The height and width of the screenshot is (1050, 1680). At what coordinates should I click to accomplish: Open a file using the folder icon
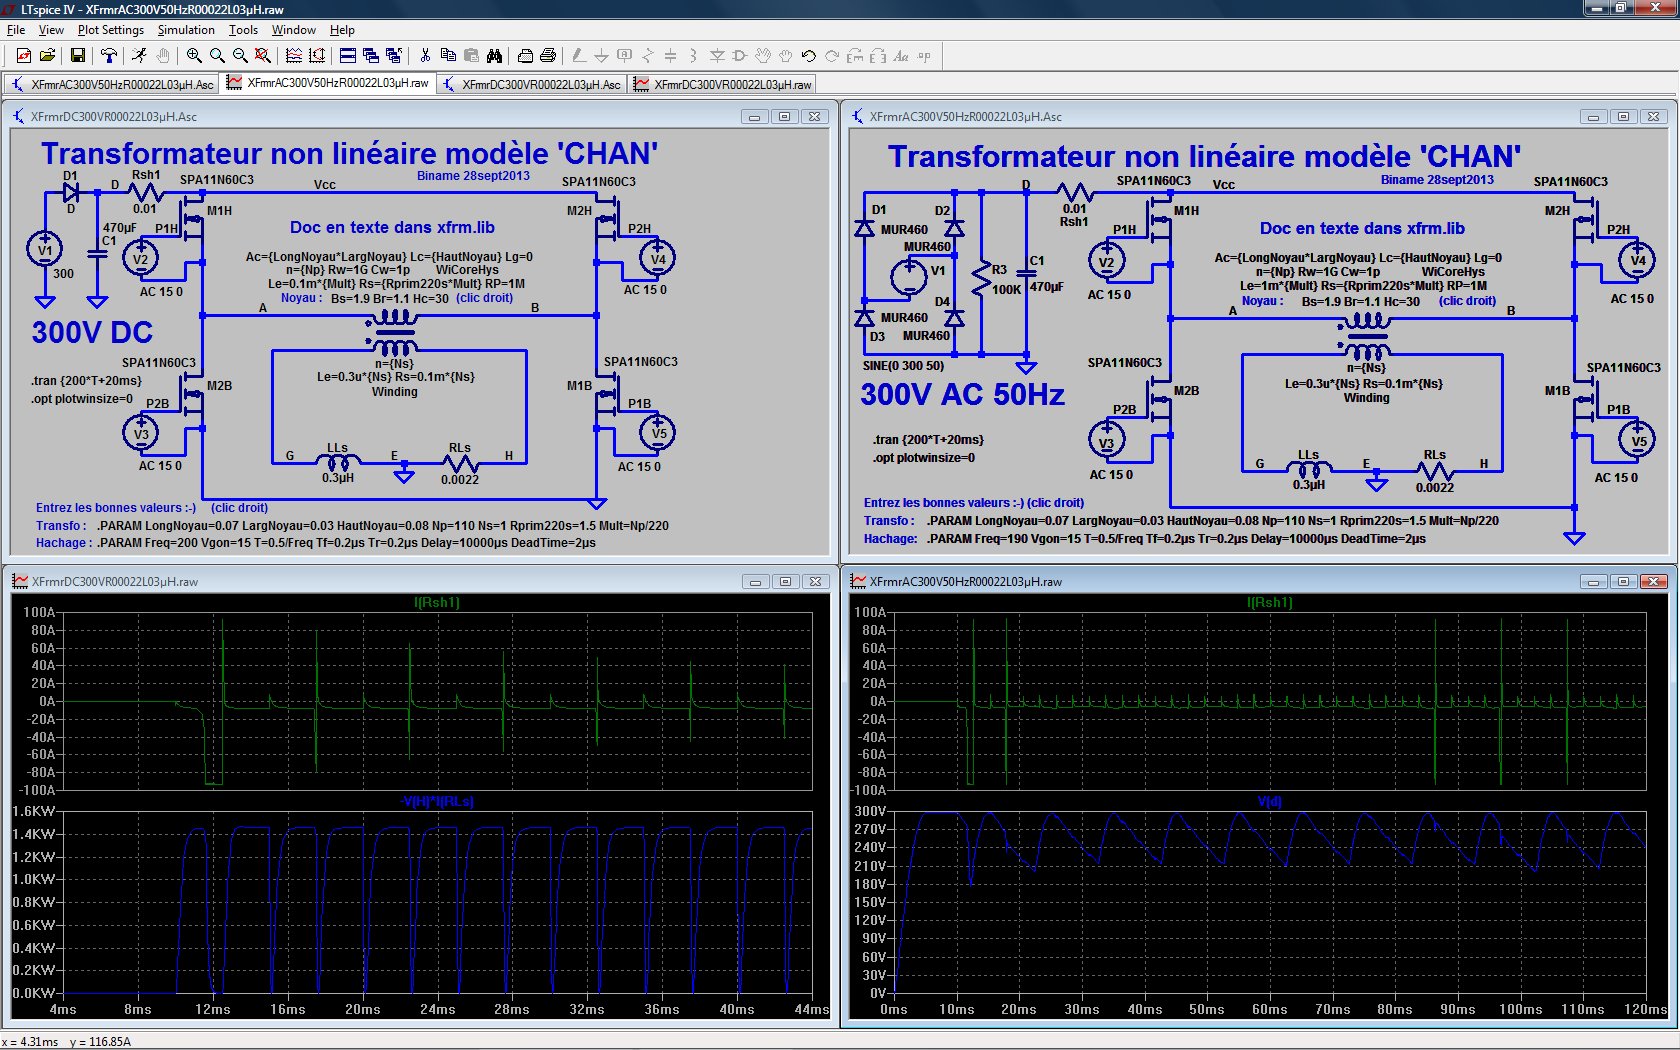(x=46, y=56)
